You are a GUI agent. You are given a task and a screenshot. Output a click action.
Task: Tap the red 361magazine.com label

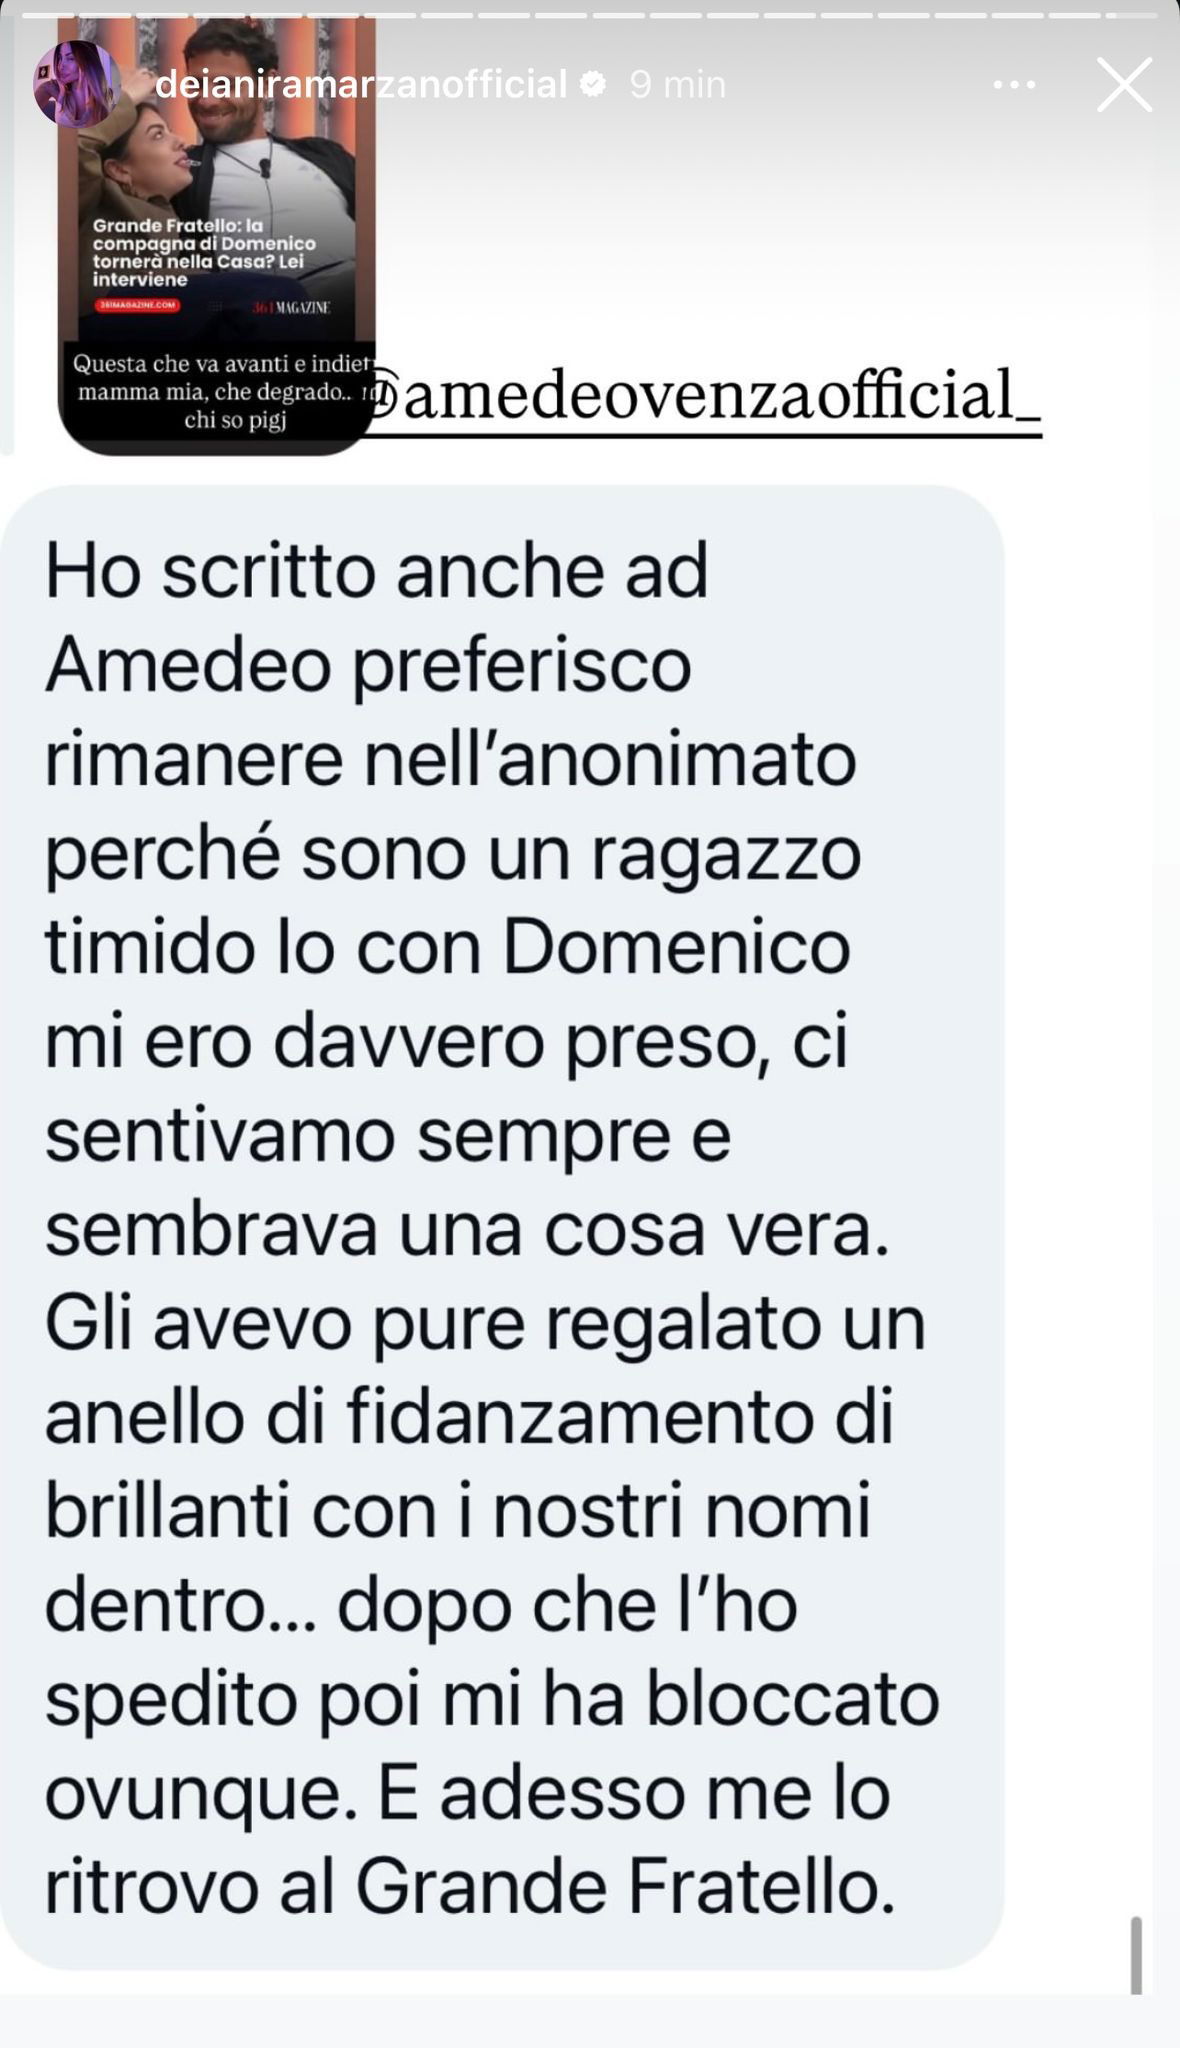[x=138, y=305]
